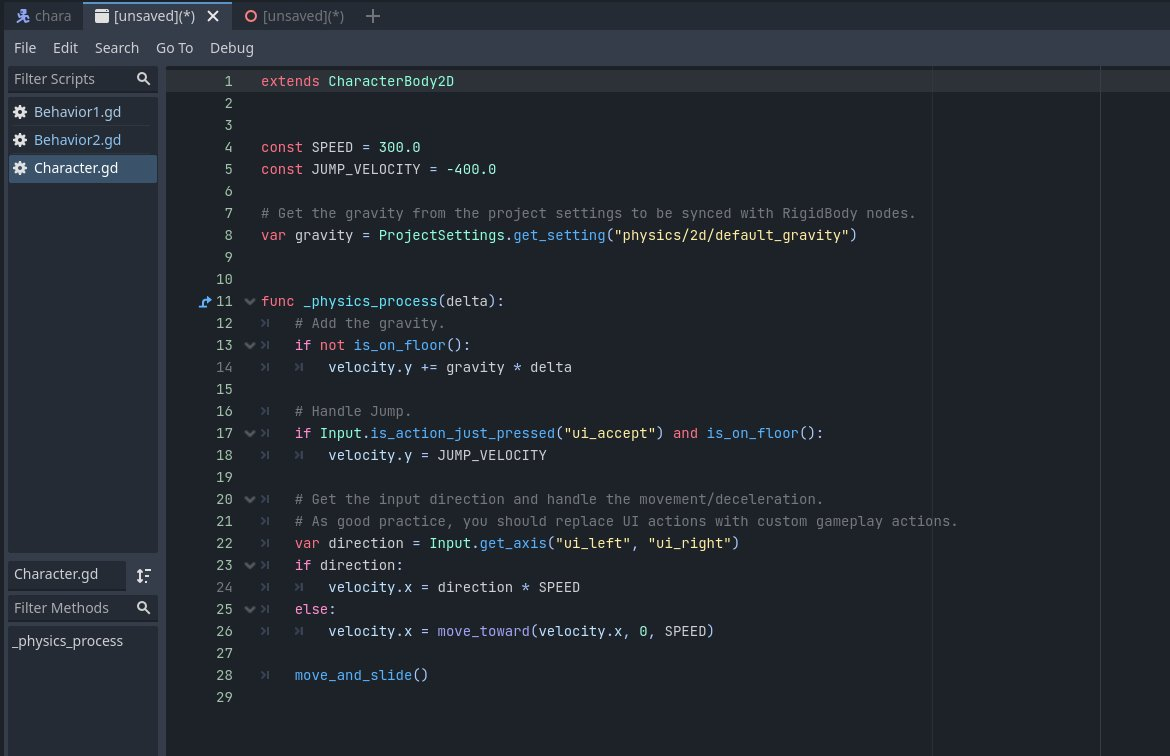
Task: Click get_setting method call on line 8
Action: [559, 236]
